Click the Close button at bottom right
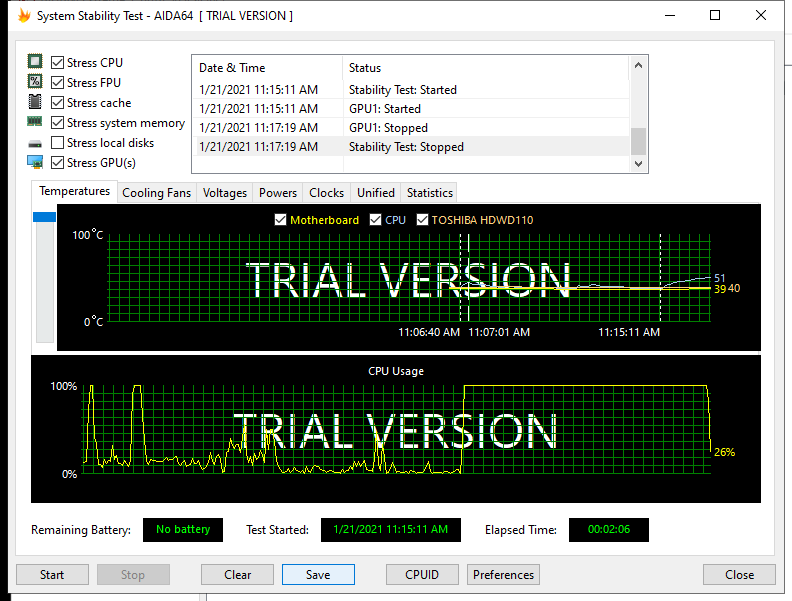Viewport: 792px width, 601px height. (x=739, y=575)
